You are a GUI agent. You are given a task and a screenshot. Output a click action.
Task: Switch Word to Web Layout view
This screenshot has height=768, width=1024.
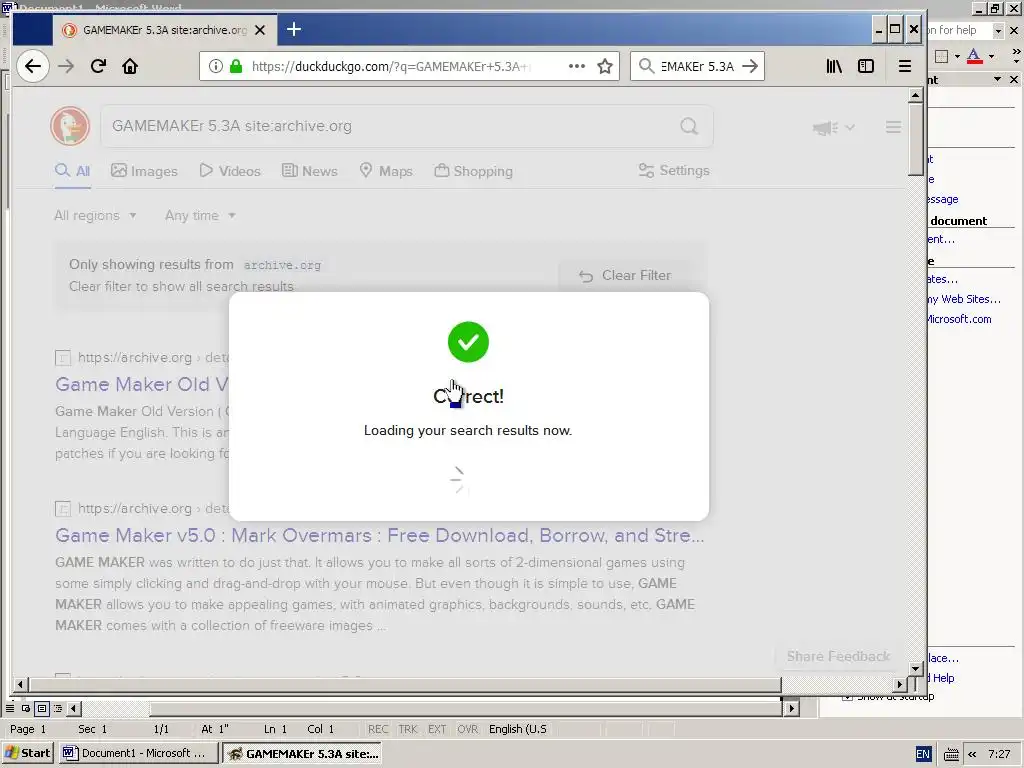tap(25, 708)
